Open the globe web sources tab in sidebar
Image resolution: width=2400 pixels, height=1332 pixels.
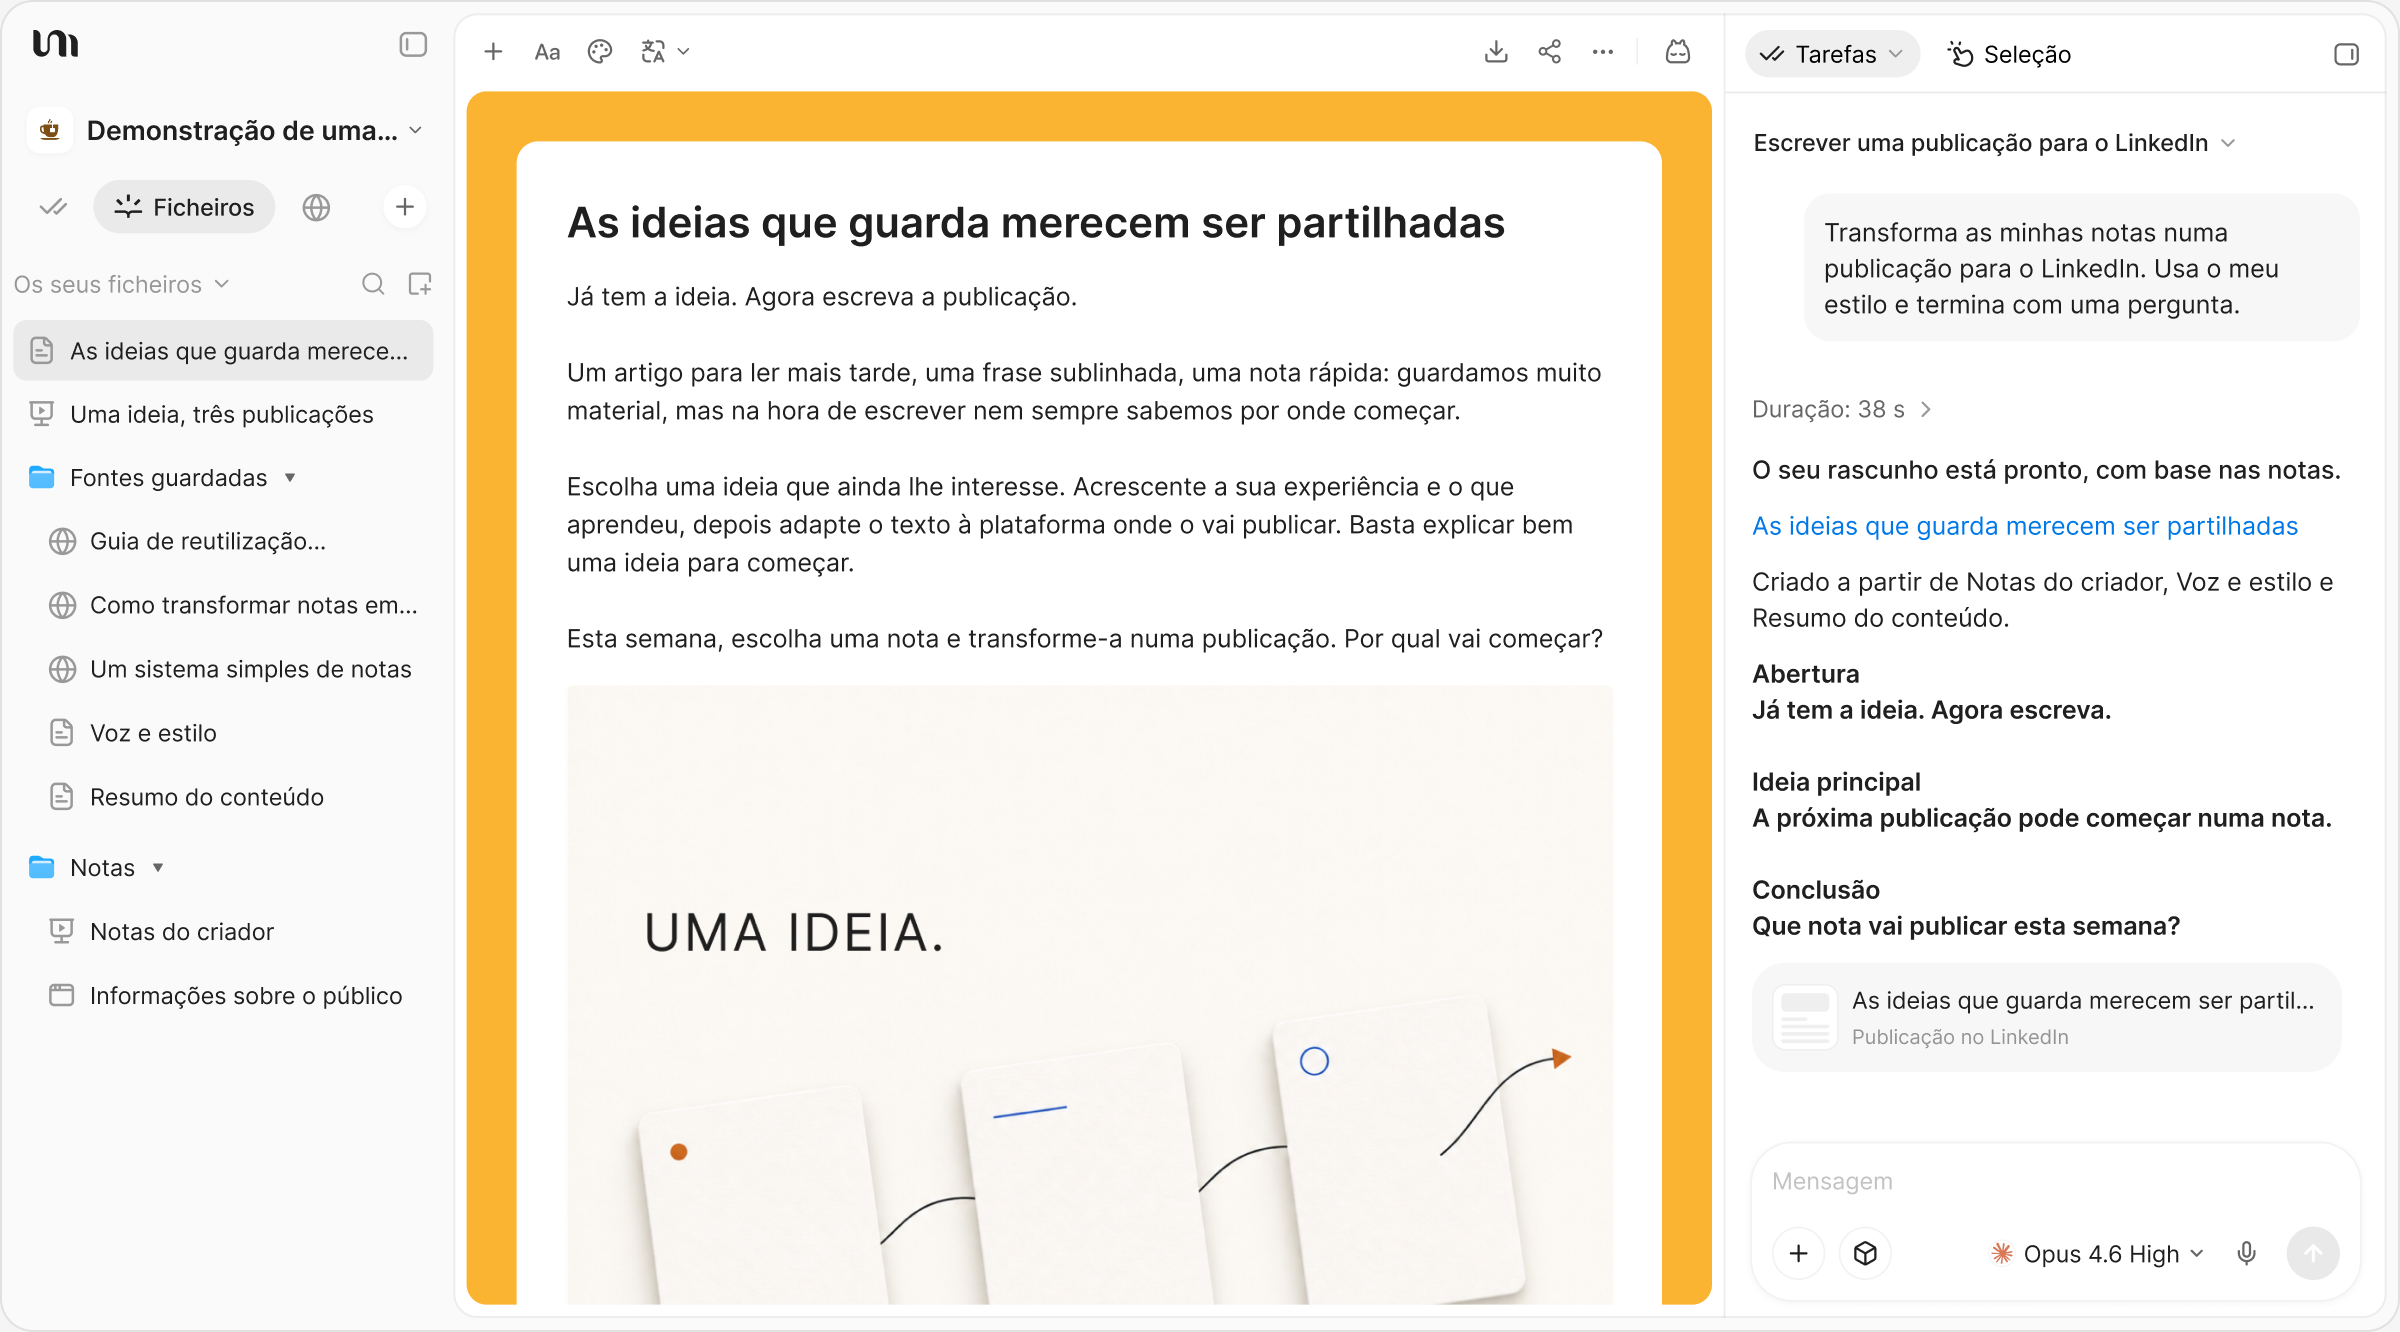tap(316, 207)
